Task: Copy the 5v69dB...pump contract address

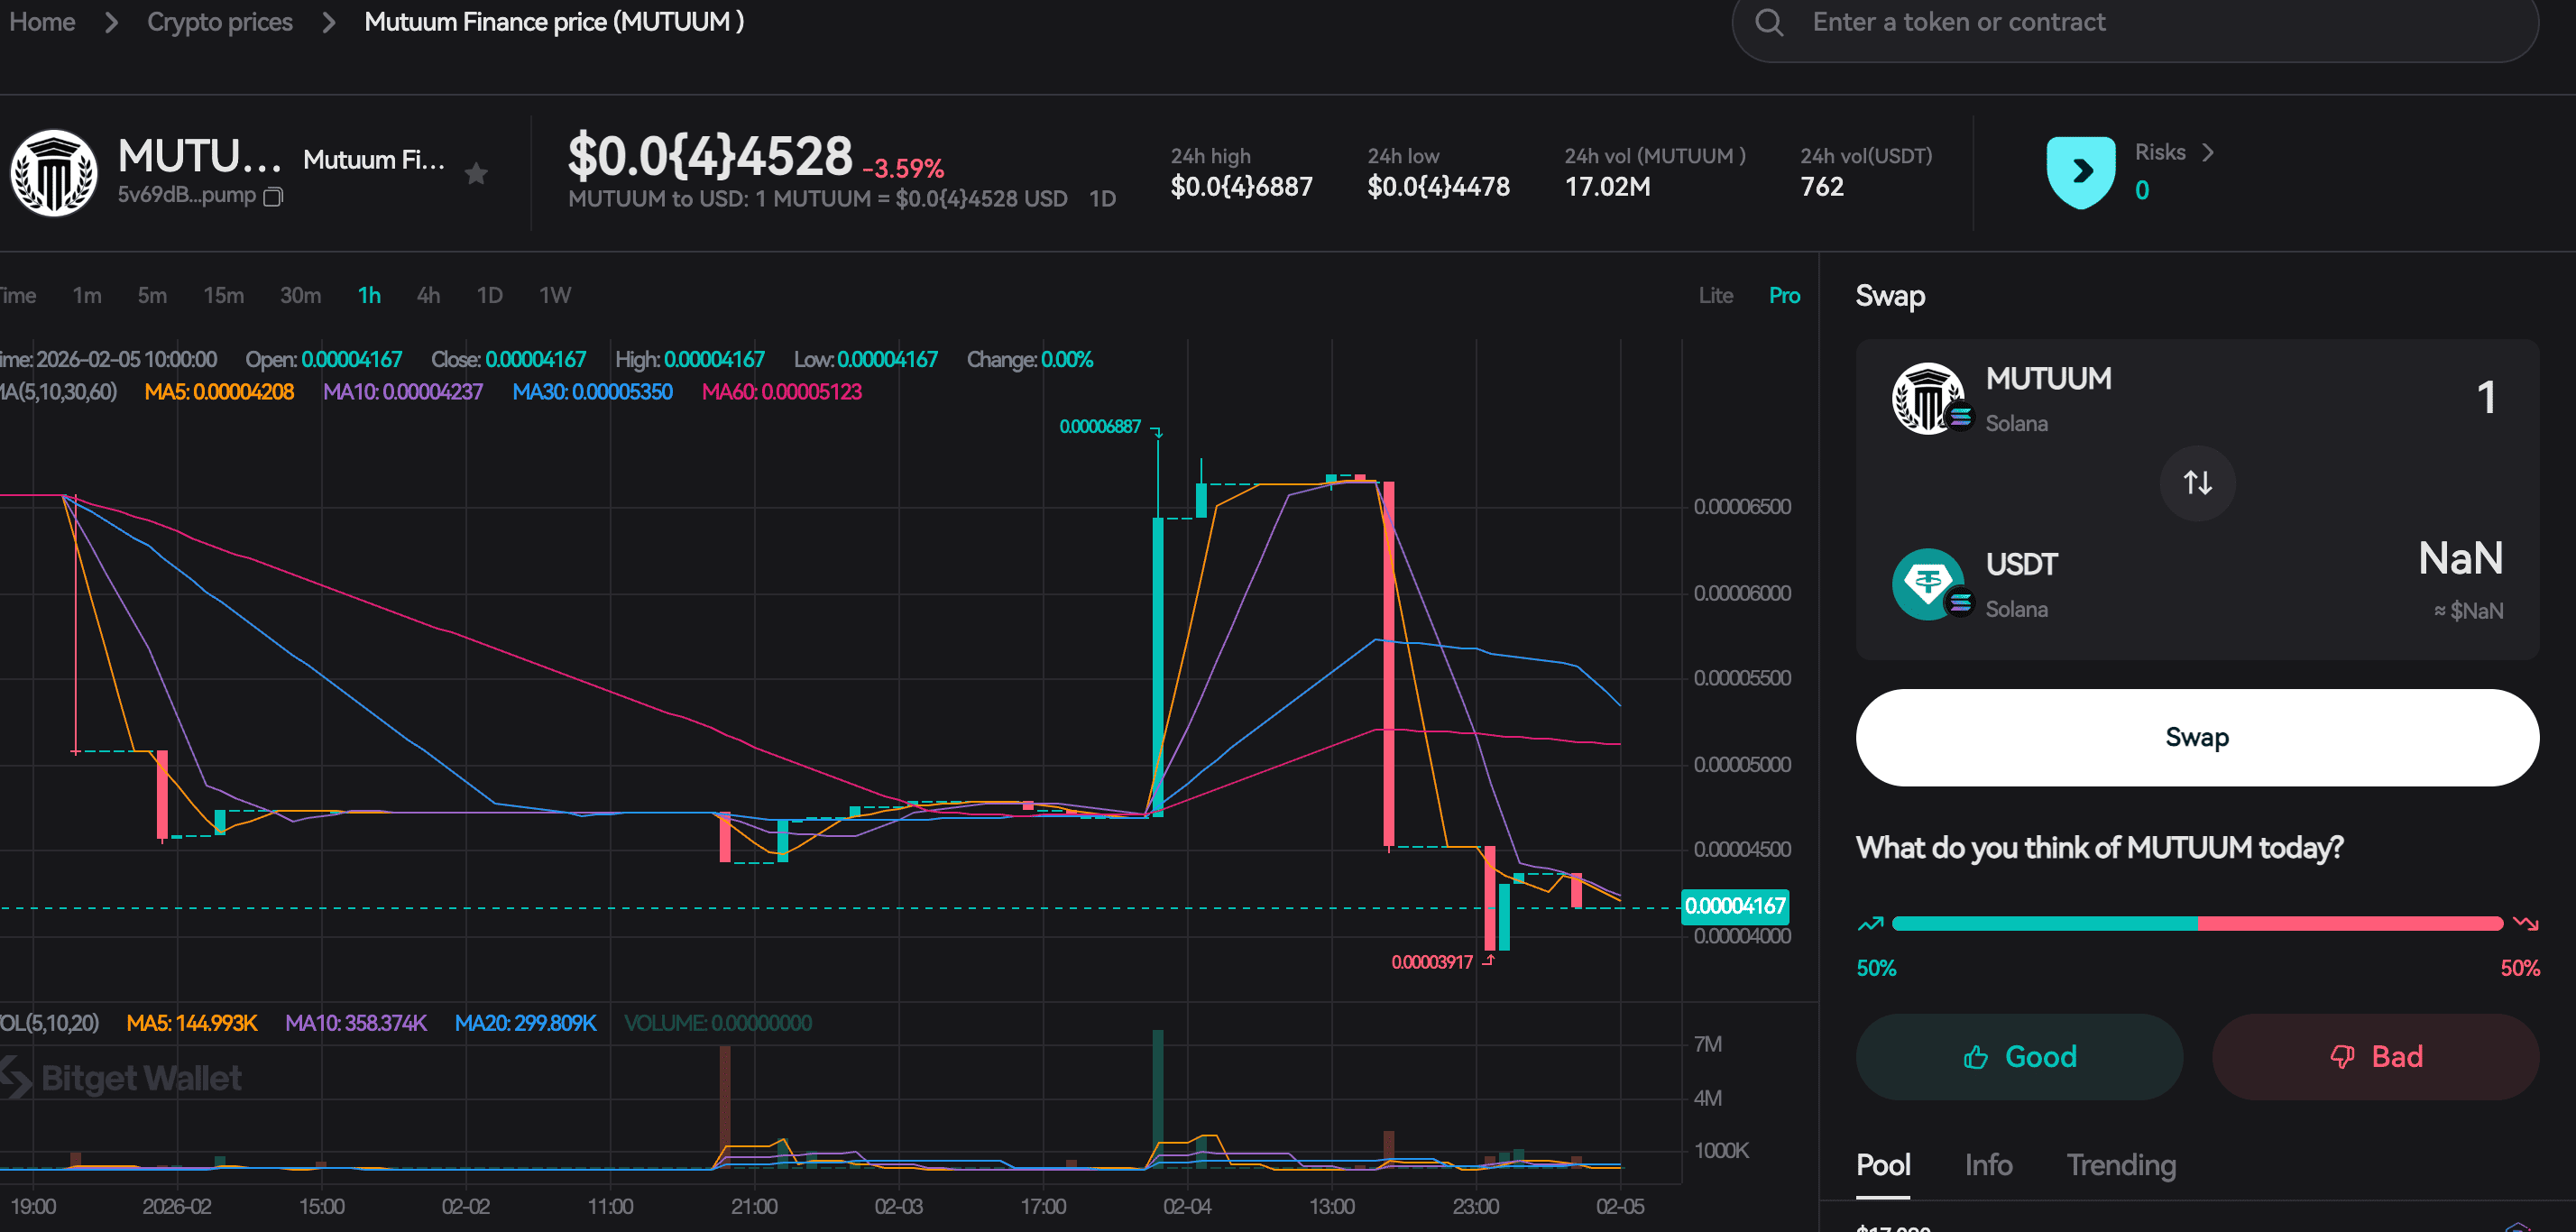Action: click(x=272, y=197)
